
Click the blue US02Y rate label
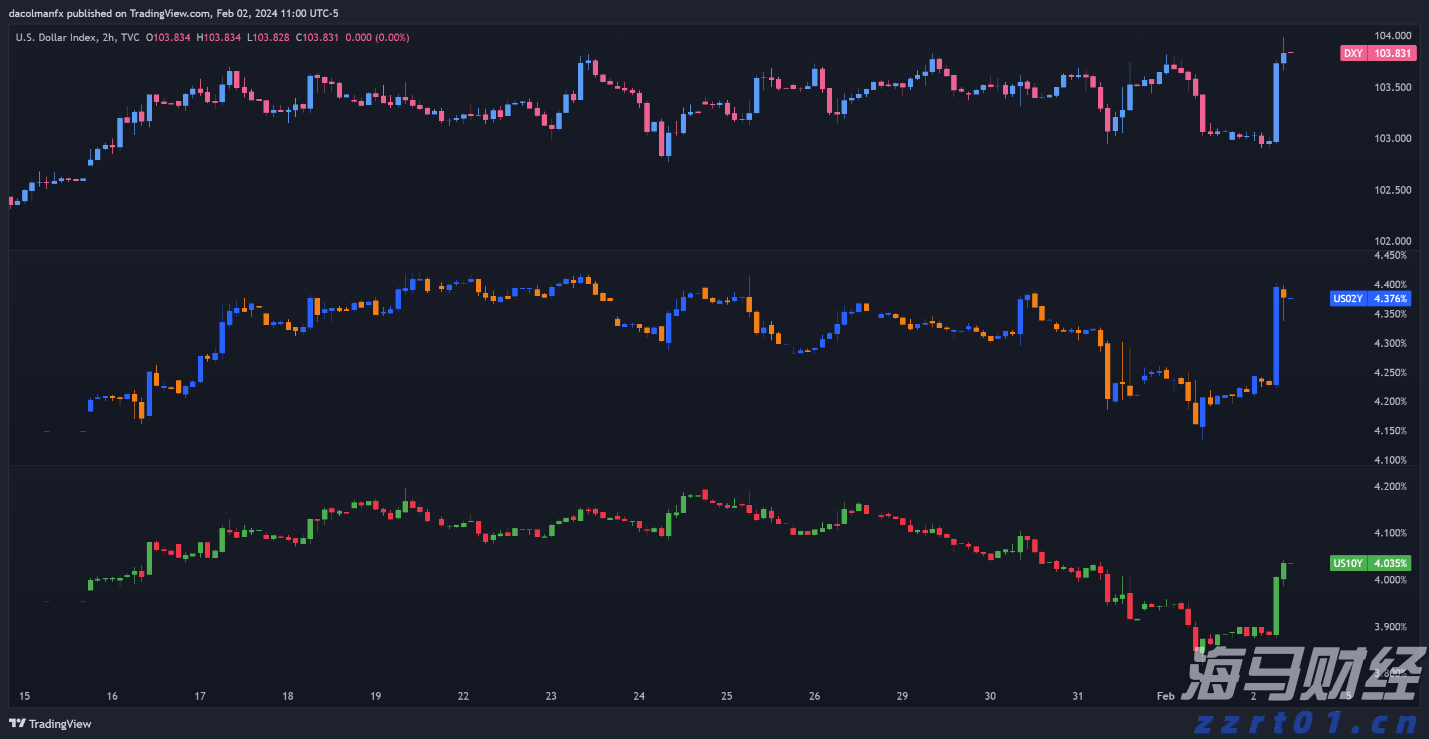(1377, 298)
